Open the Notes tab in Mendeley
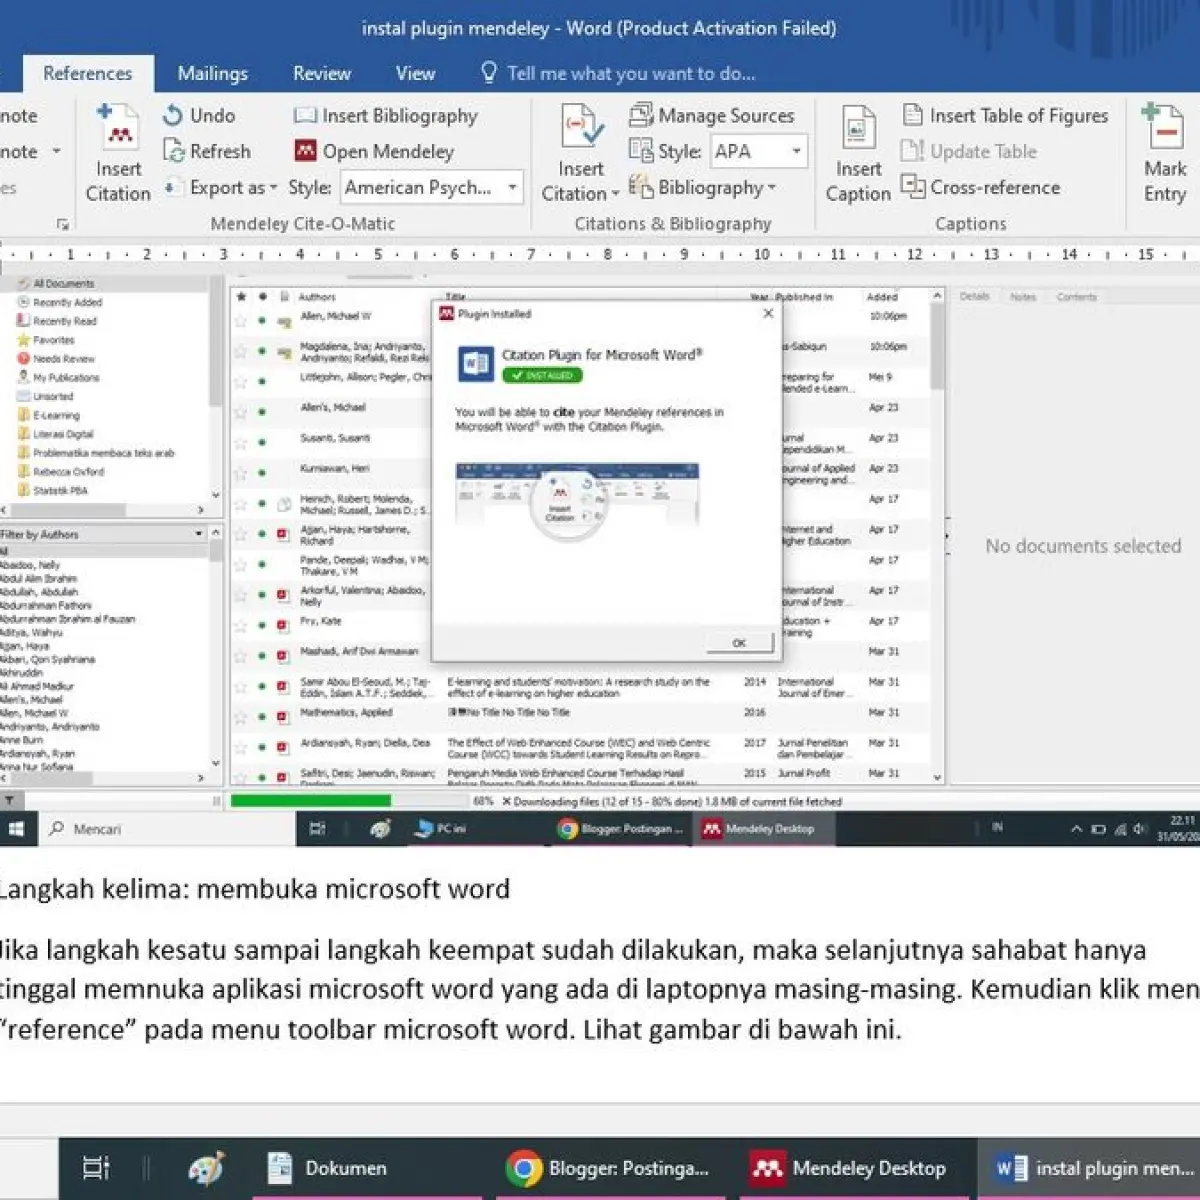This screenshot has width=1200, height=1200. click(1023, 297)
